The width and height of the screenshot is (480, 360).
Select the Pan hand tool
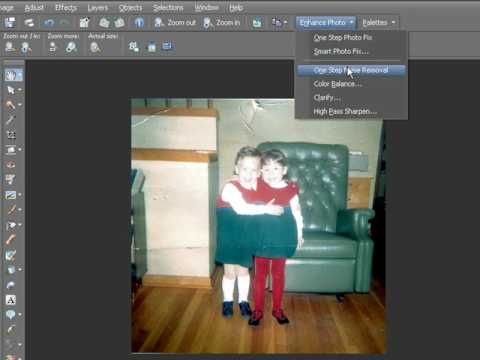click(x=11, y=75)
